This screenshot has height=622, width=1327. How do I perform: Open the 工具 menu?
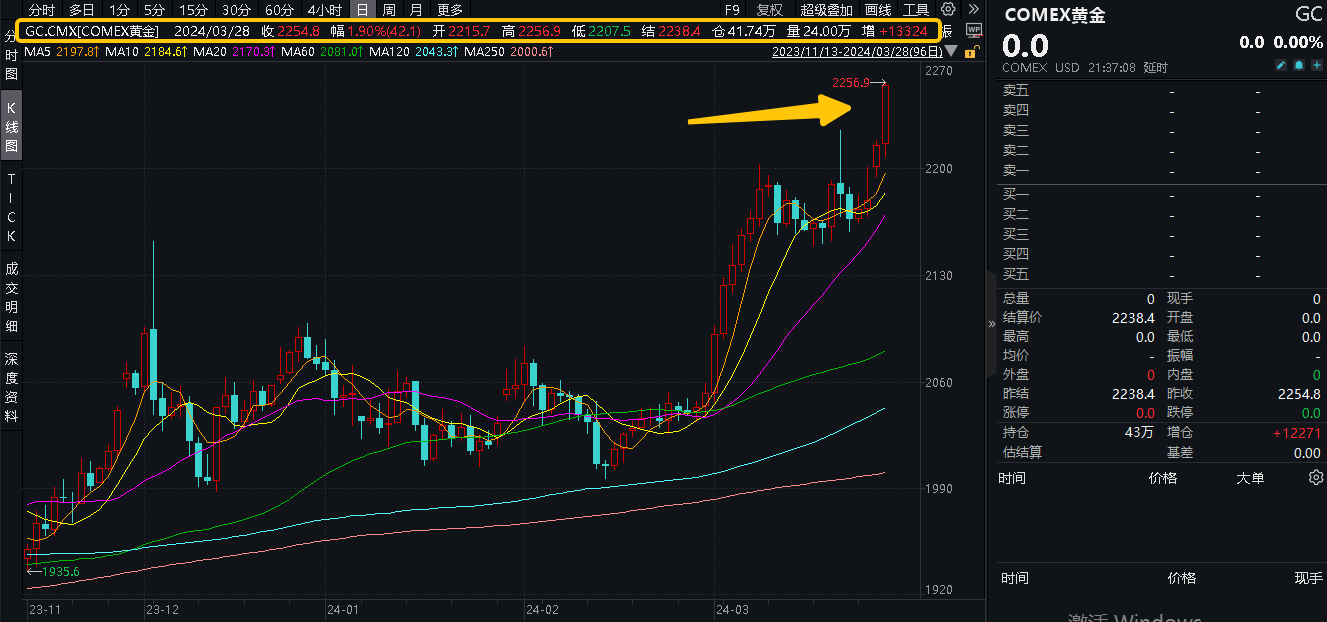pos(915,10)
